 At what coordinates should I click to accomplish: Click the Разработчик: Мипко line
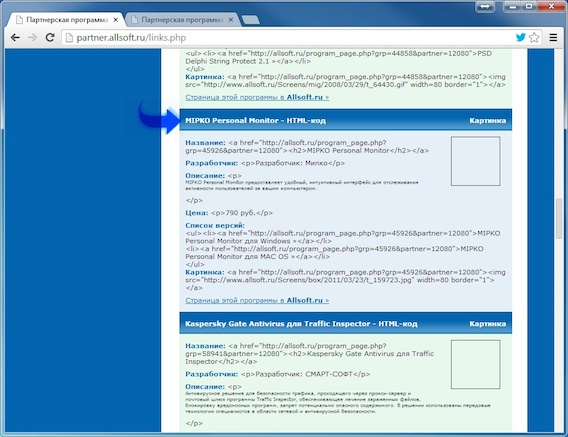point(265,163)
